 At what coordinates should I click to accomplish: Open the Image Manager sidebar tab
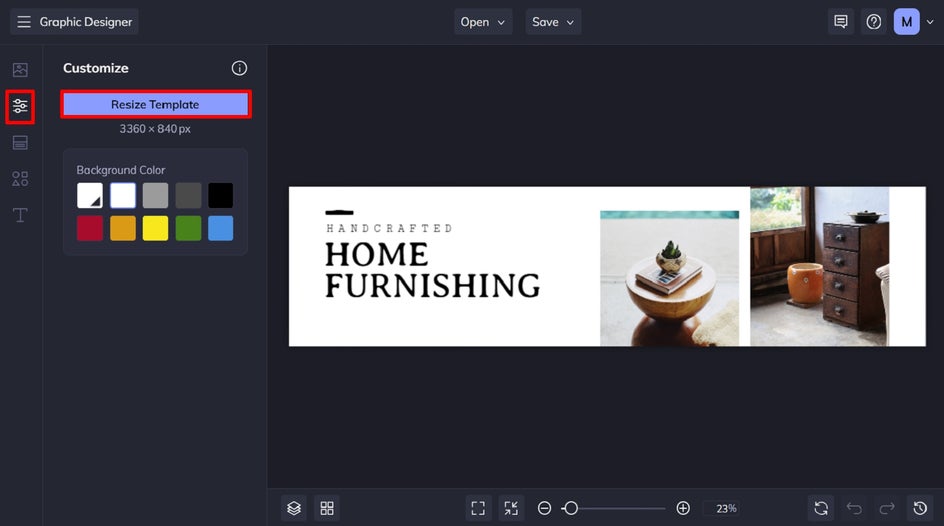20,70
